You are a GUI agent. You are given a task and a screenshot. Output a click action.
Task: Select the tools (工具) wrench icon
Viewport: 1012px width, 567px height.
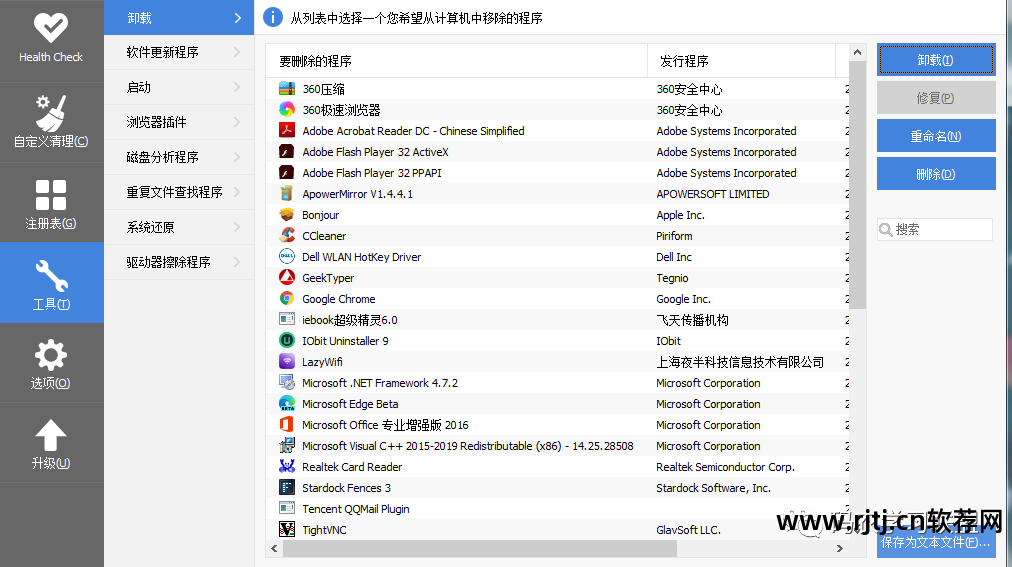coord(51,275)
